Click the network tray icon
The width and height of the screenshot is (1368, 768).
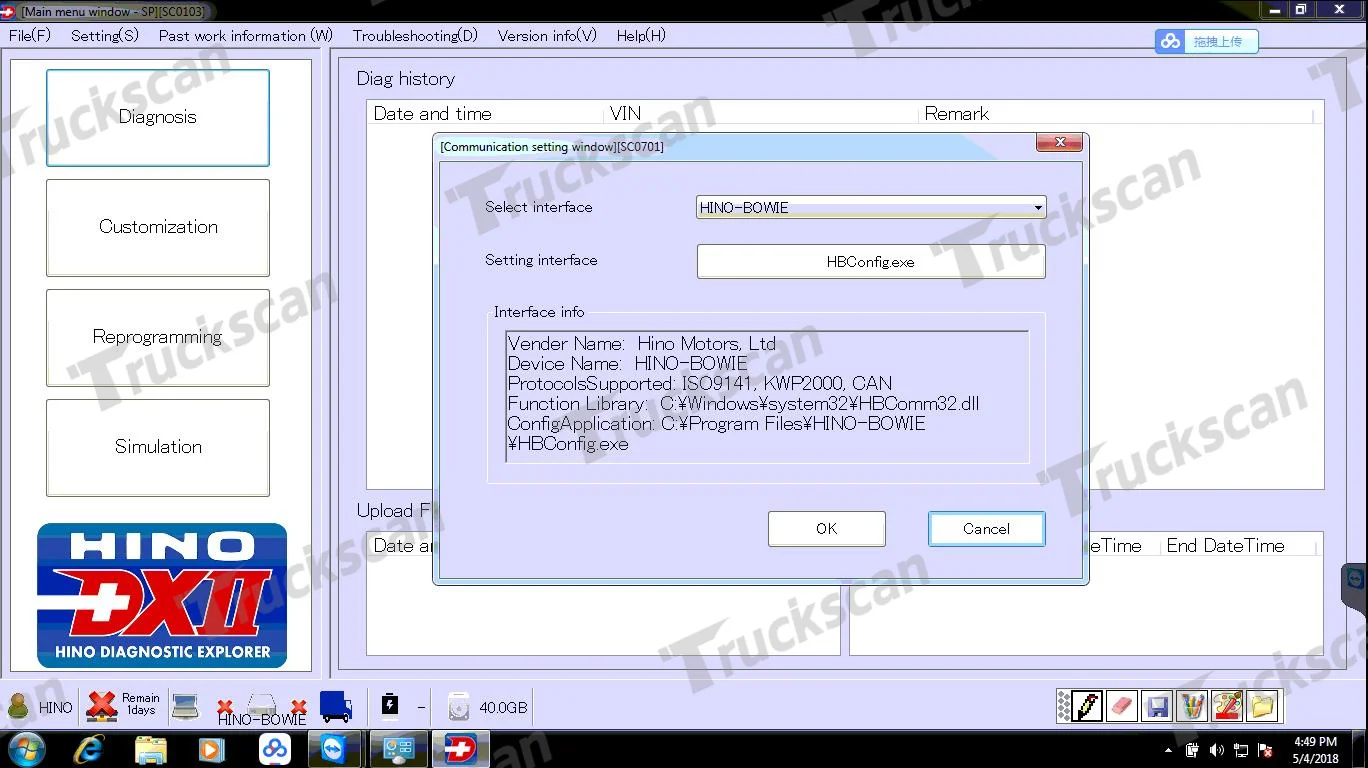pyautogui.click(x=1241, y=750)
